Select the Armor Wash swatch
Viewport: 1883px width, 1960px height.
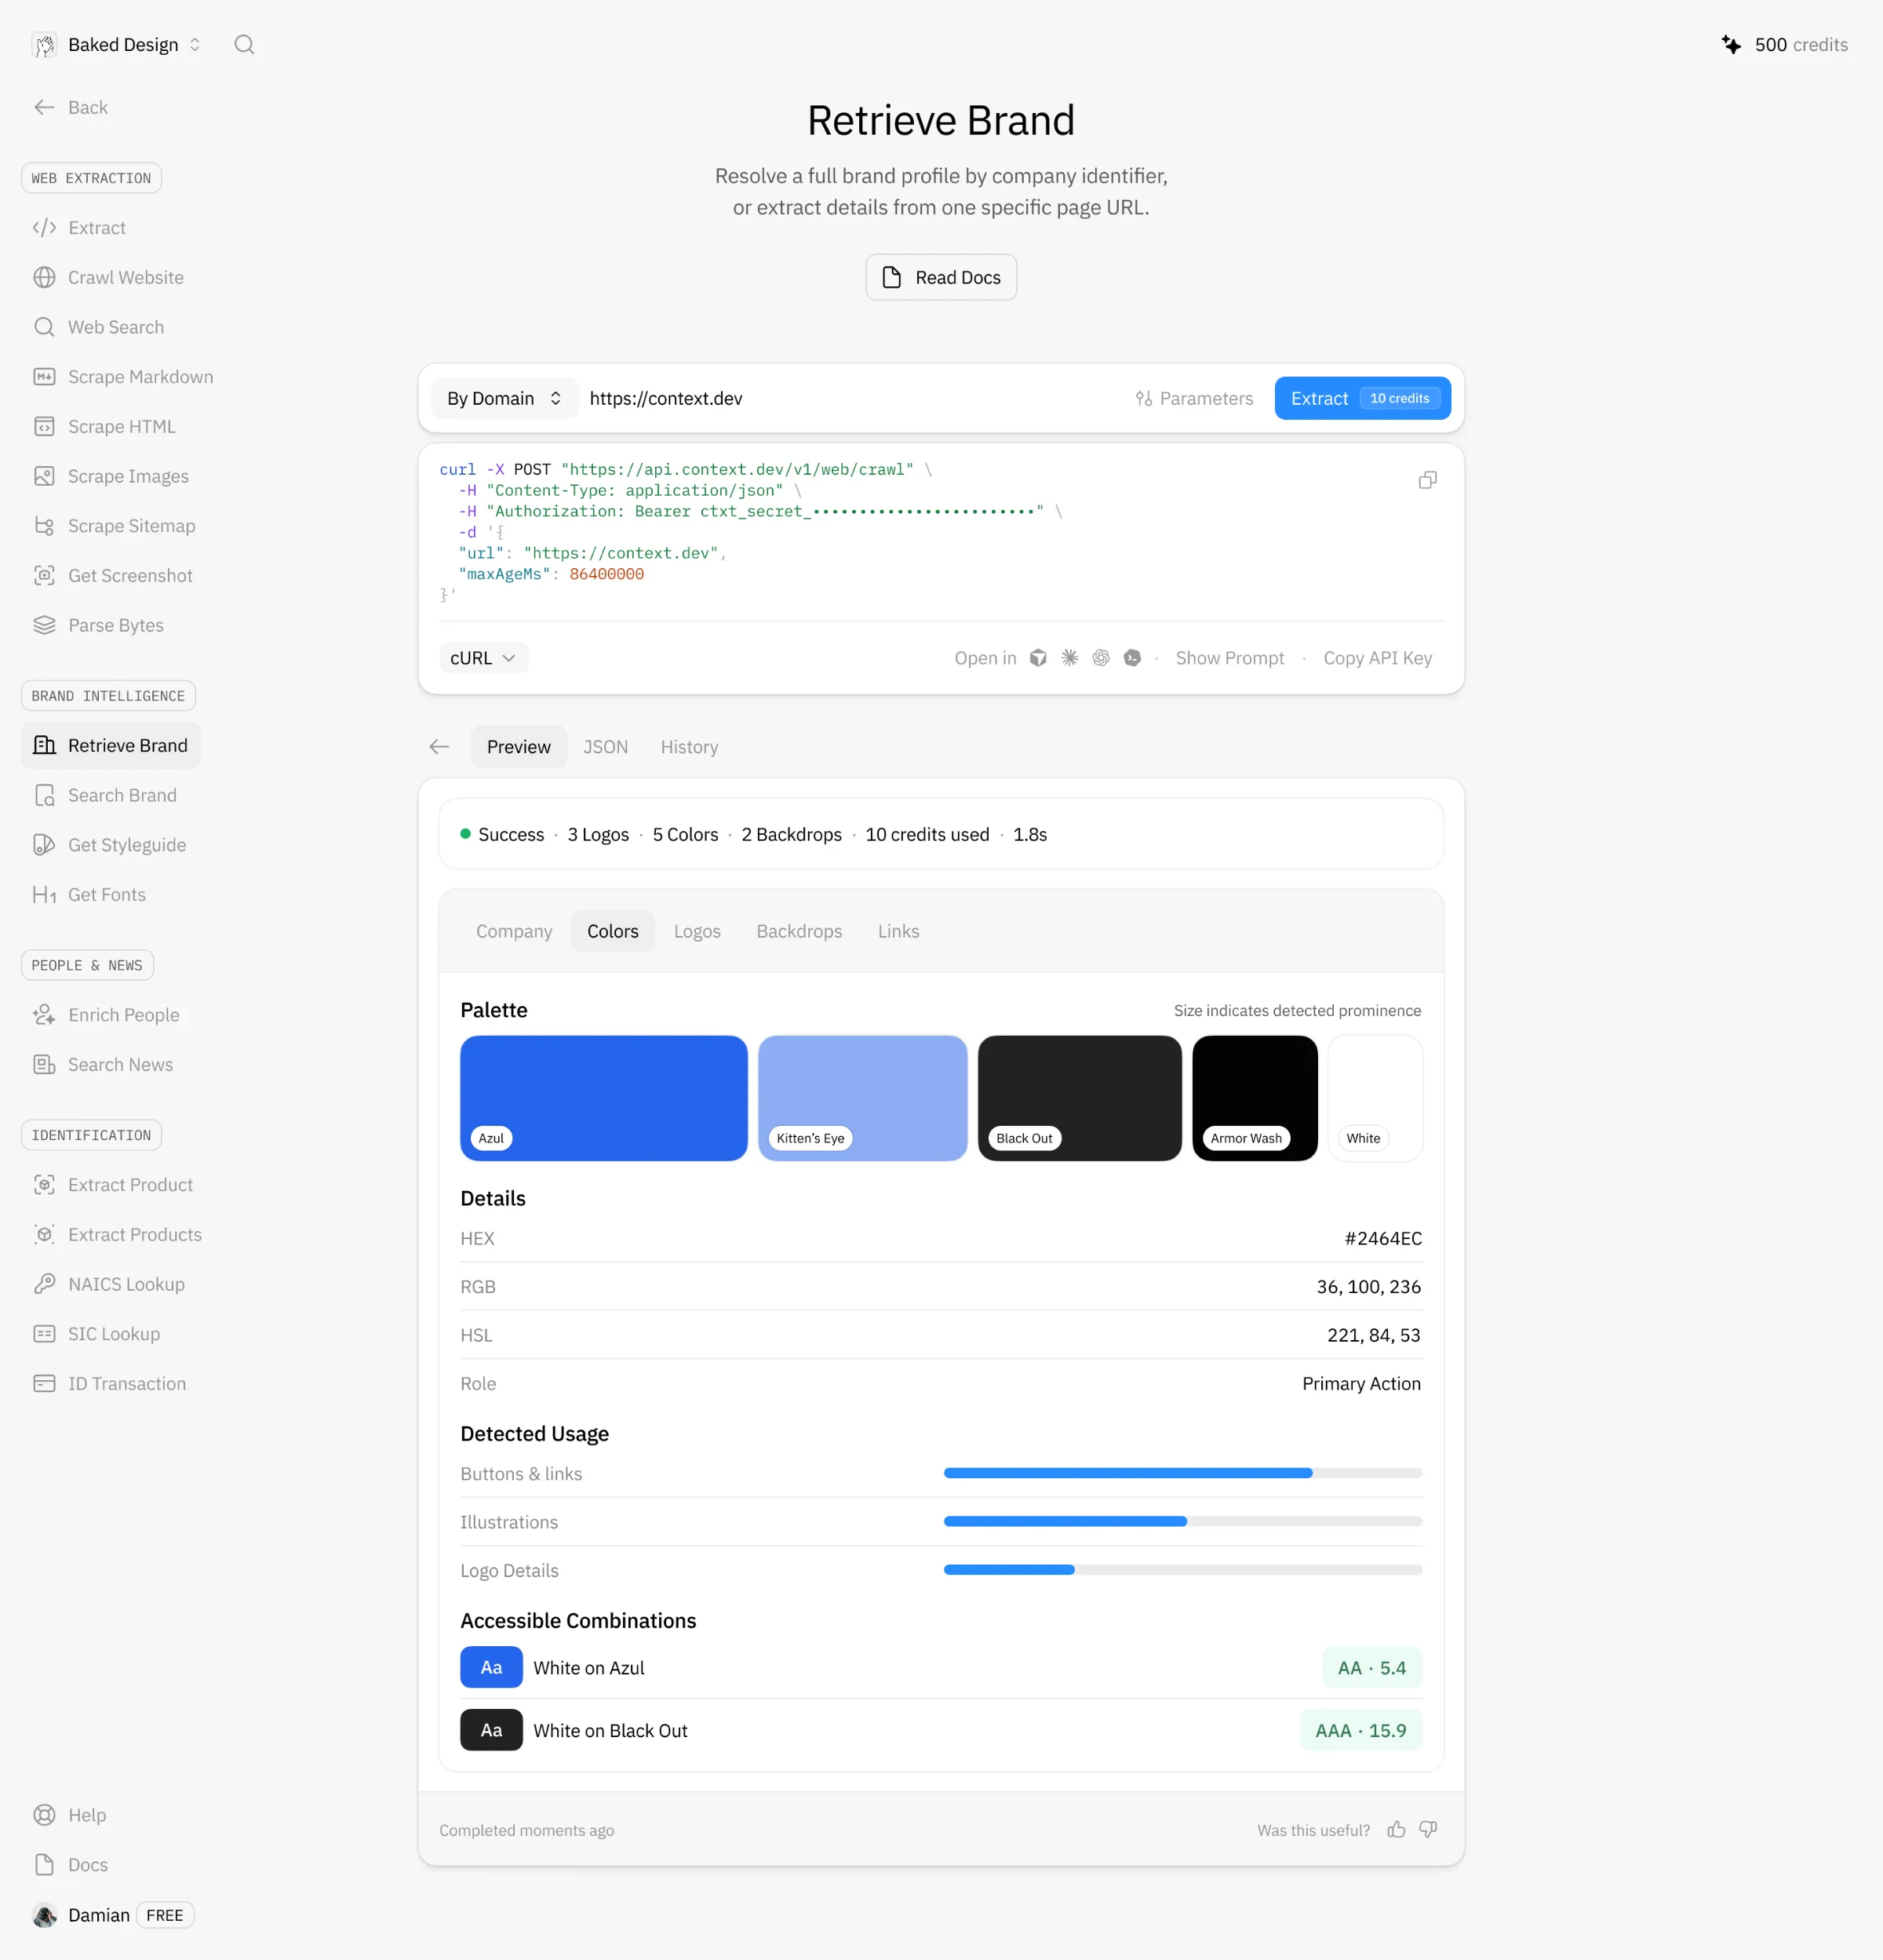point(1254,1098)
